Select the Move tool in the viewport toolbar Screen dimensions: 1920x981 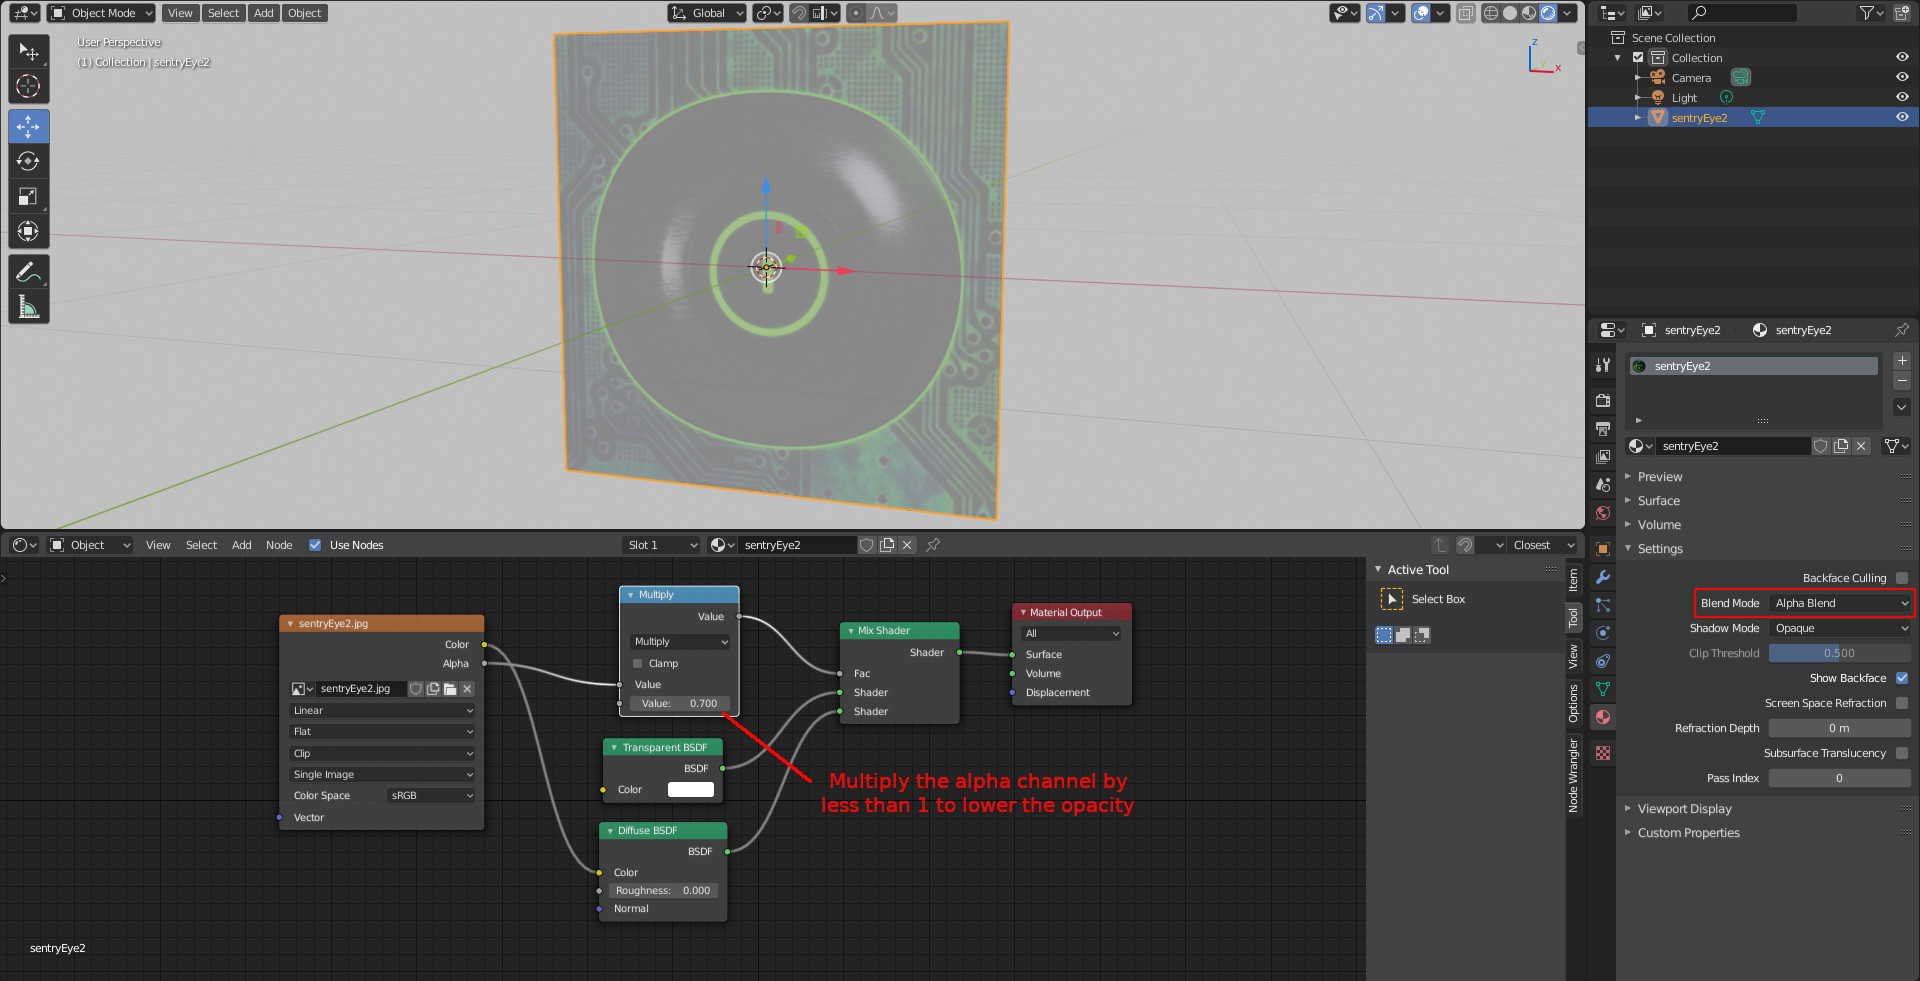[x=28, y=126]
